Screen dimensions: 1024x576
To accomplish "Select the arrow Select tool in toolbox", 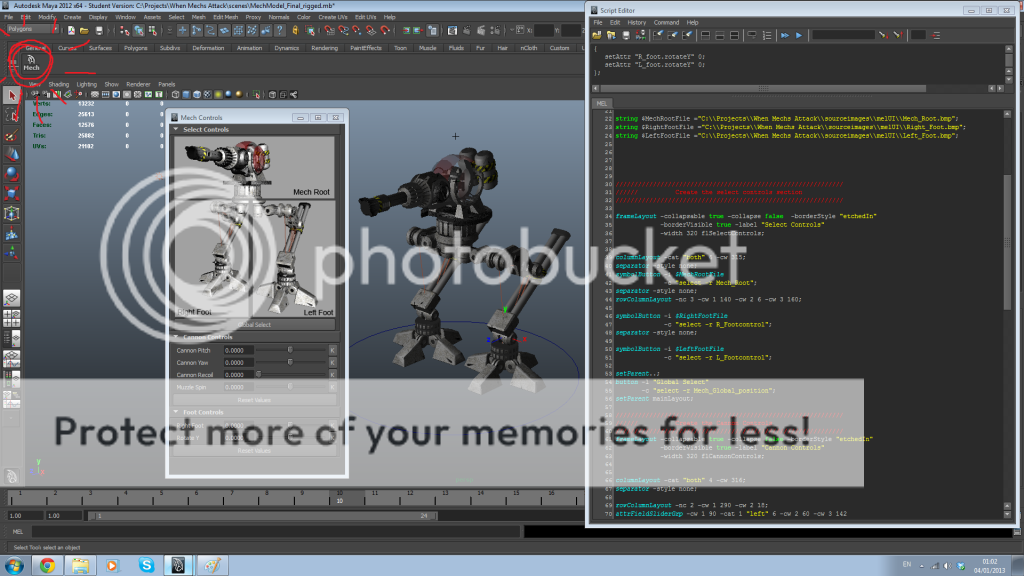I will (x=12, y=96).
